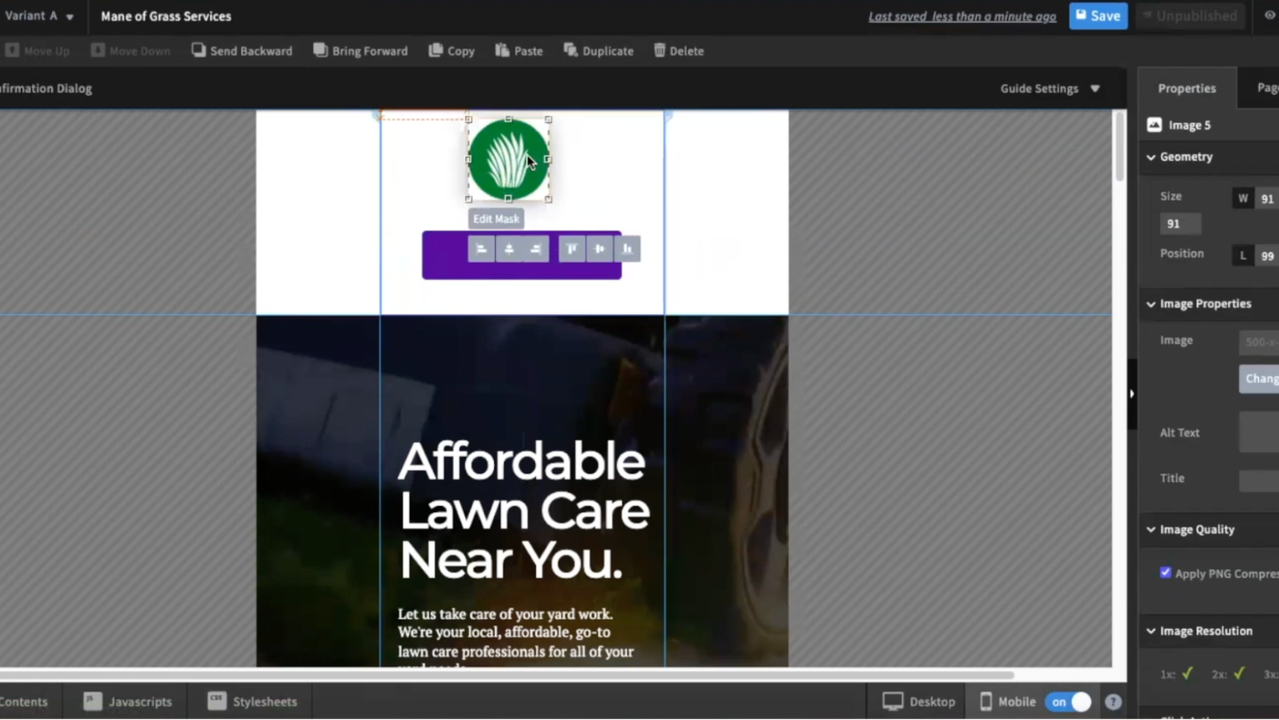The height and width of the screenshot is (720, 1279).
Task: Click the horizontal center alignment icon
Action: [508, 249]
